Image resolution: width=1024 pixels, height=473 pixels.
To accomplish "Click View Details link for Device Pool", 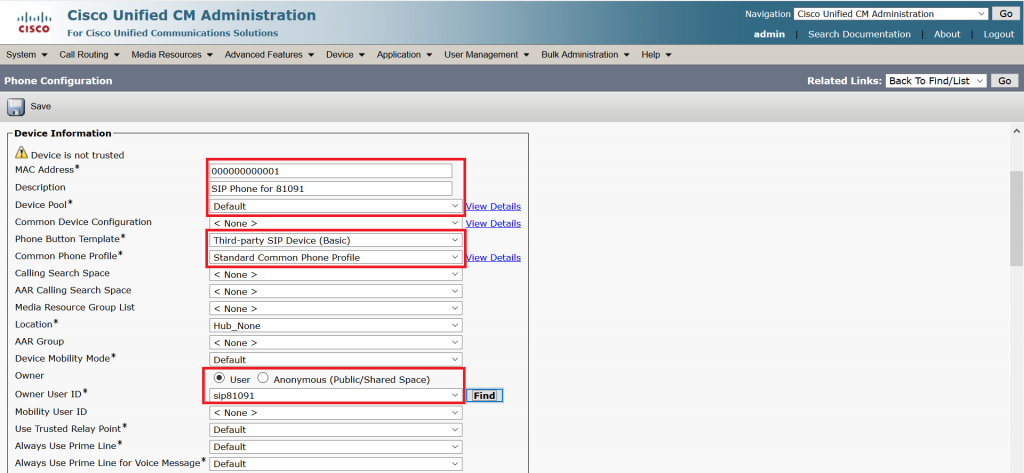I will tap(493, 207).
